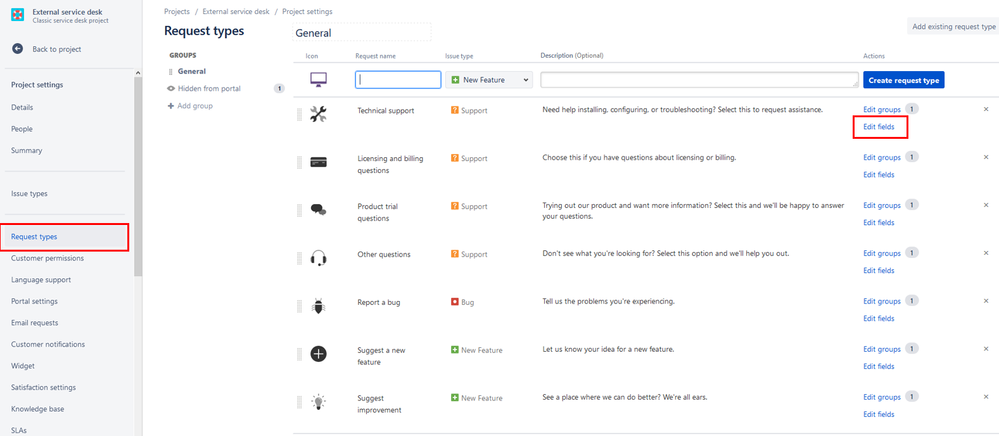Click Edit groups for Suggest a new feature
The image size is (999, 436).
(x=882, y=349)
